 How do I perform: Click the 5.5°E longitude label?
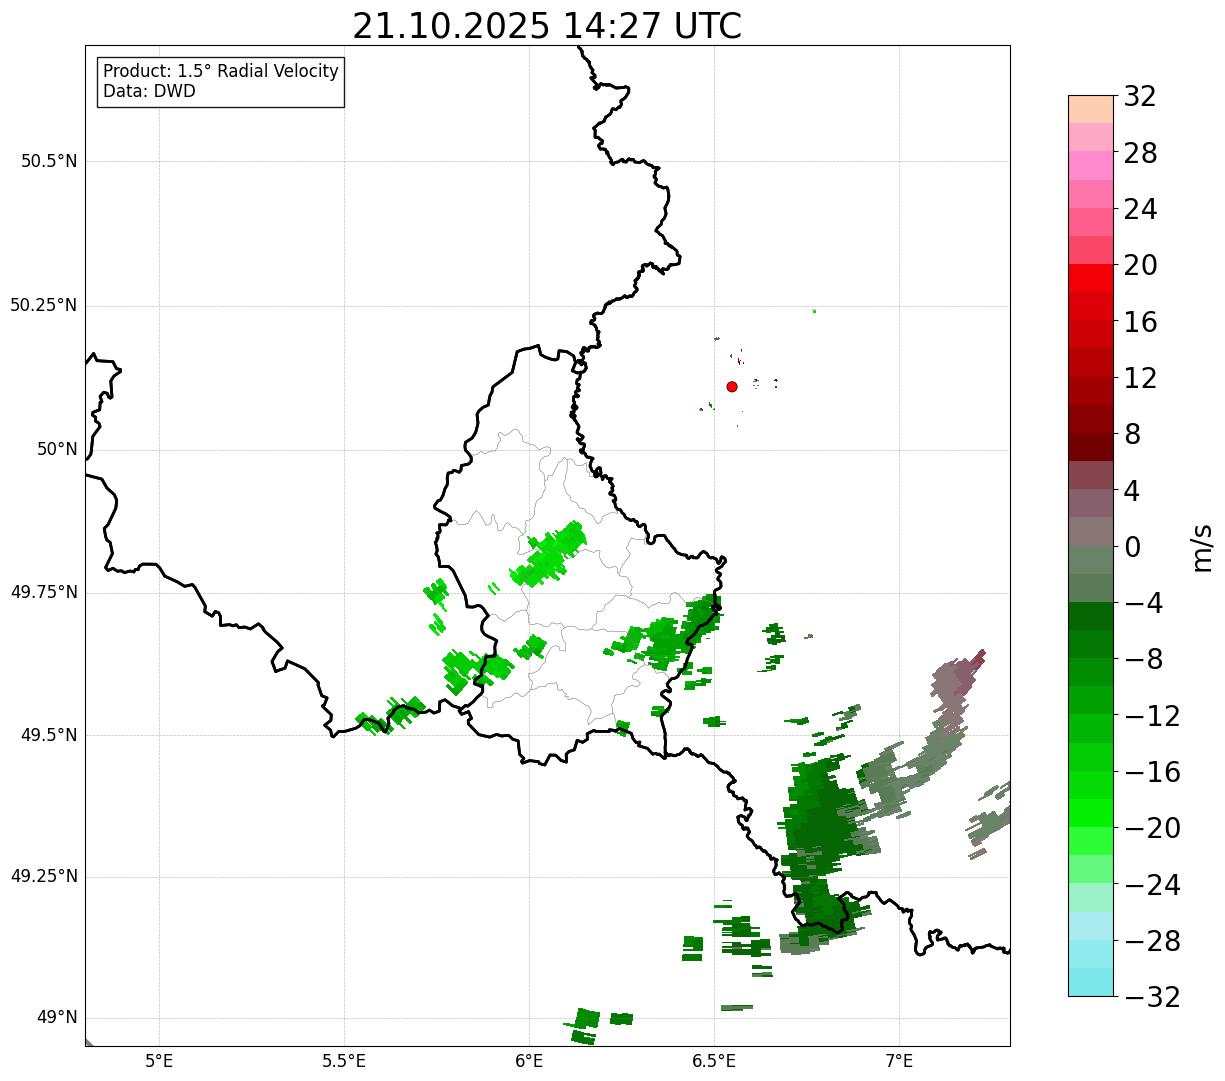tap(344, 1060)
